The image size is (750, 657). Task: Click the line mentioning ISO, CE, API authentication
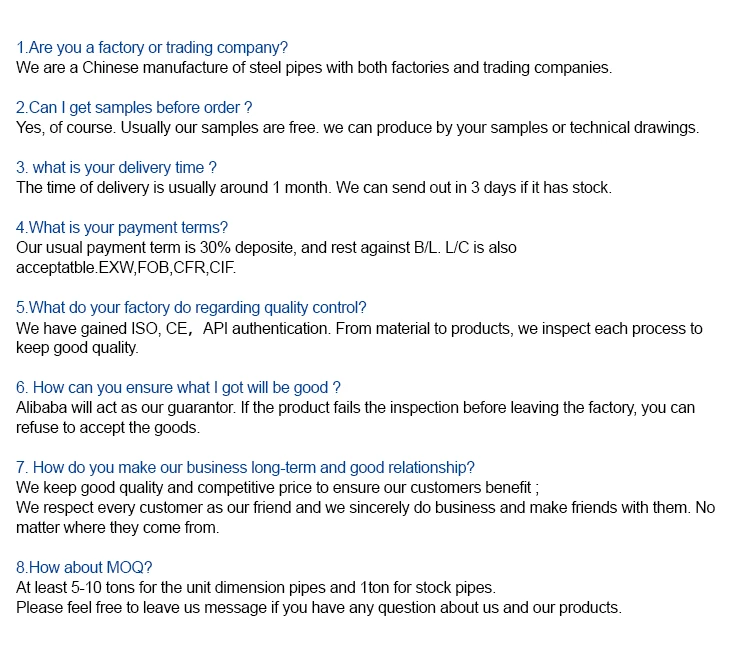coord(359,328)
